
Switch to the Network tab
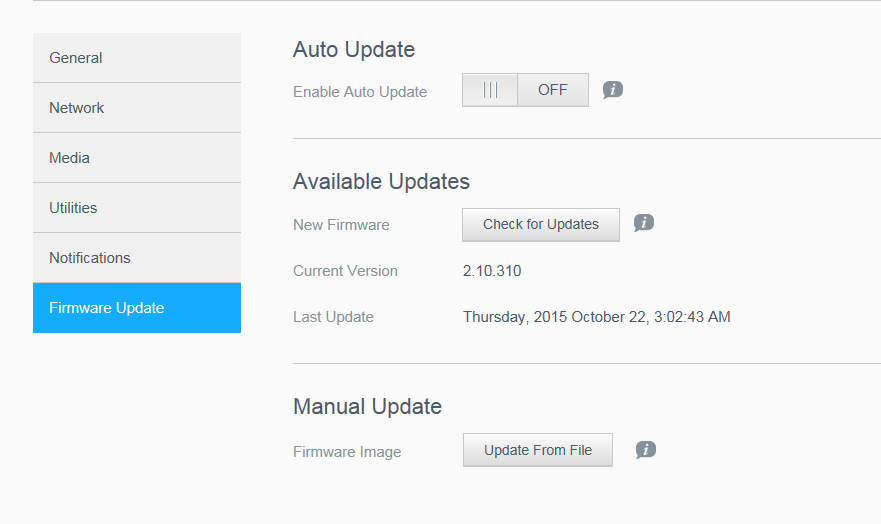pyautogui.click(x=137, y=108)
